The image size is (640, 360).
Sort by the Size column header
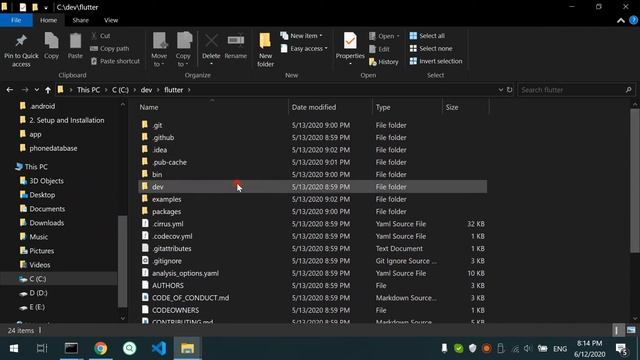pyautogui.click(x=465, y=107)
